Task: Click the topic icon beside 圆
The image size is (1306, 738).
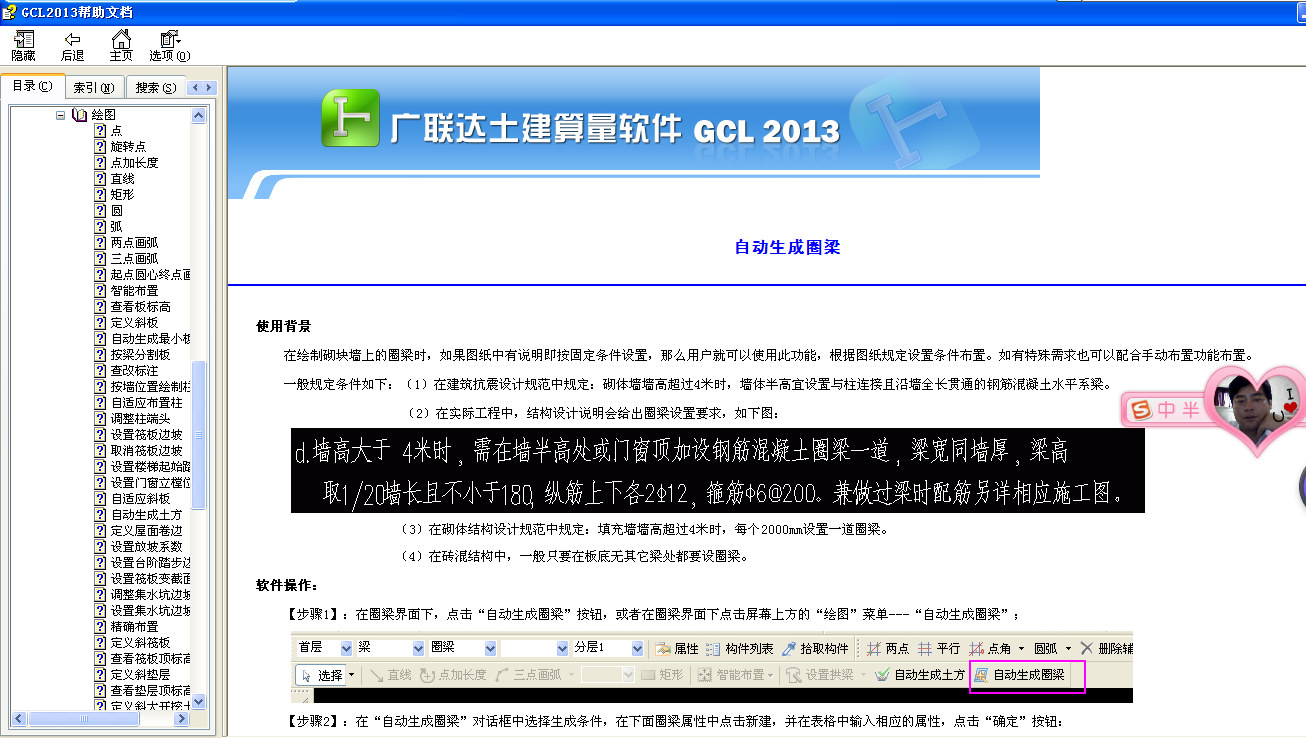Action: pyautogui.click(x=100, y=211)
